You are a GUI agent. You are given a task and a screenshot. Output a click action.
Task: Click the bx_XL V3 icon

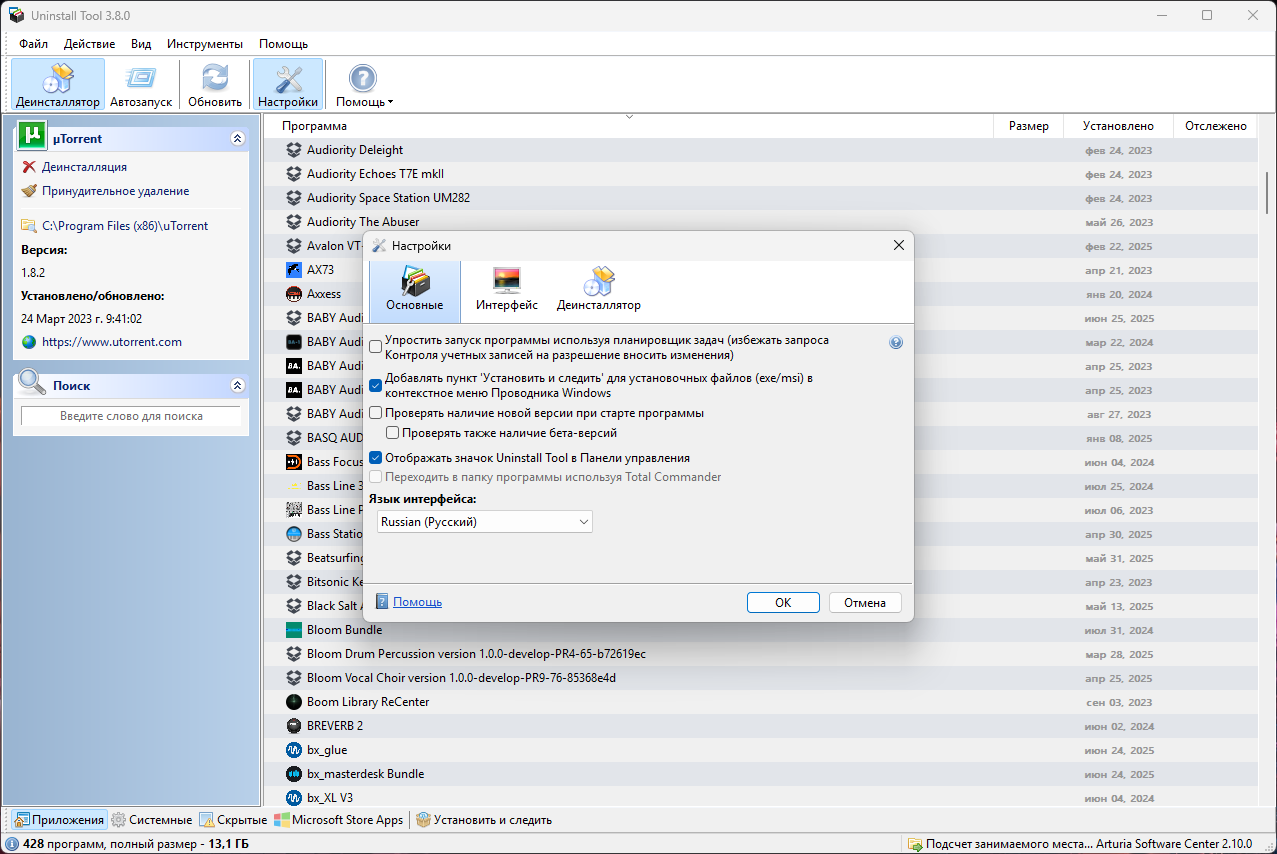pyautogui.click(x=294, y=798)
